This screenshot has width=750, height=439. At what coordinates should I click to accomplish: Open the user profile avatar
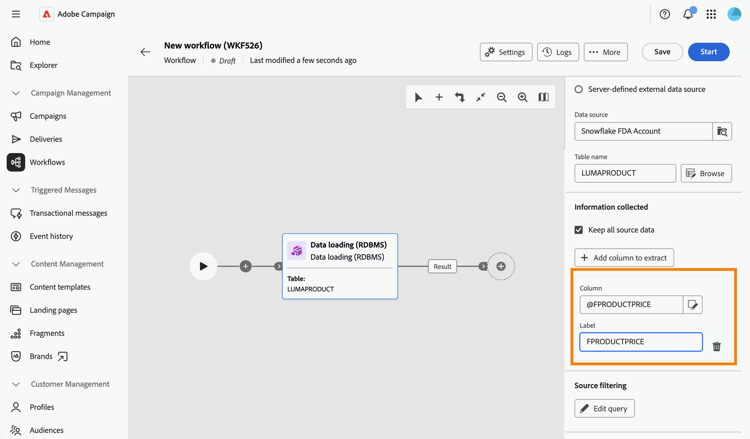(734, 14)
